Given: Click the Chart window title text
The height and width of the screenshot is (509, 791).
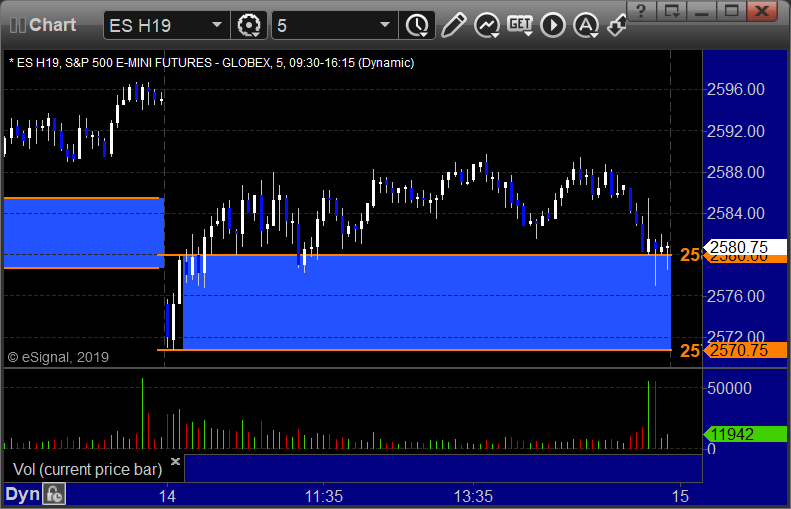Looking at the screenshot, I should click(x=52, y=25).
